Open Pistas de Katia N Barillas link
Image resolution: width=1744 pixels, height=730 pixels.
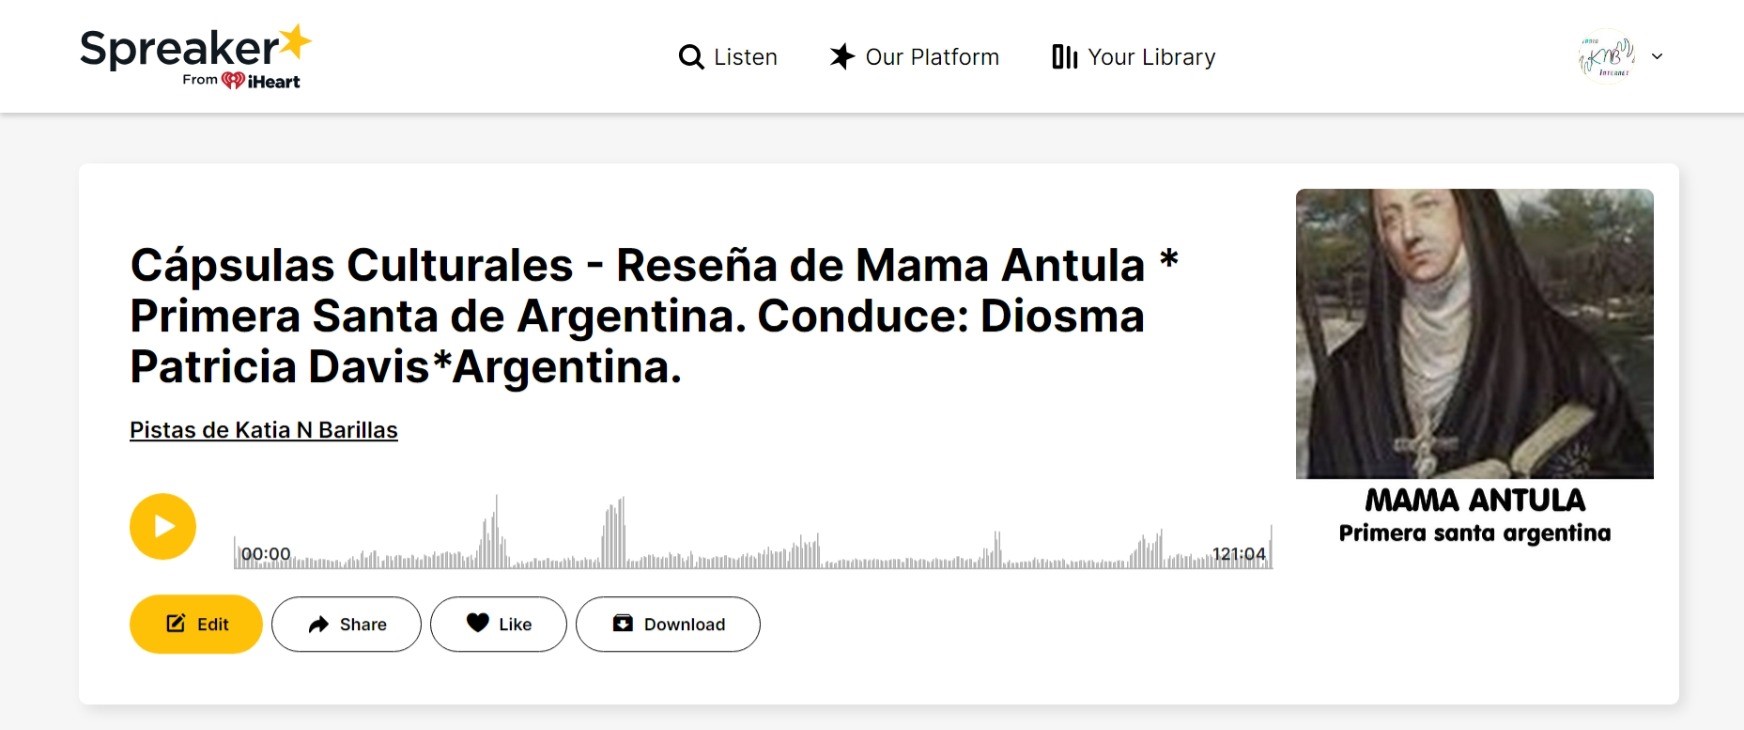[x=264, y=430]
